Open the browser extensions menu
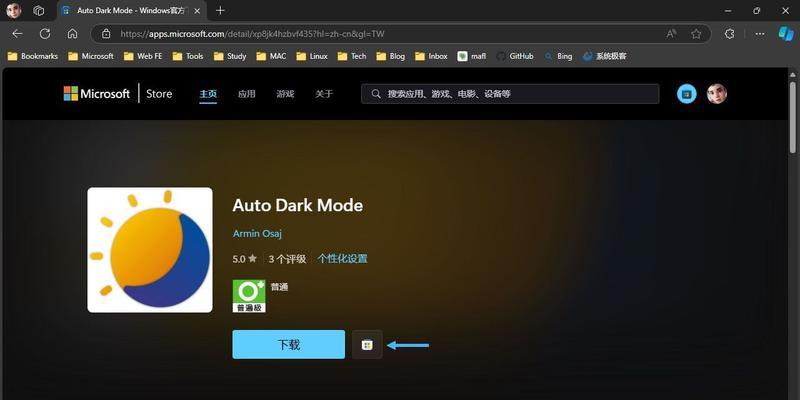 pos(730,34)
